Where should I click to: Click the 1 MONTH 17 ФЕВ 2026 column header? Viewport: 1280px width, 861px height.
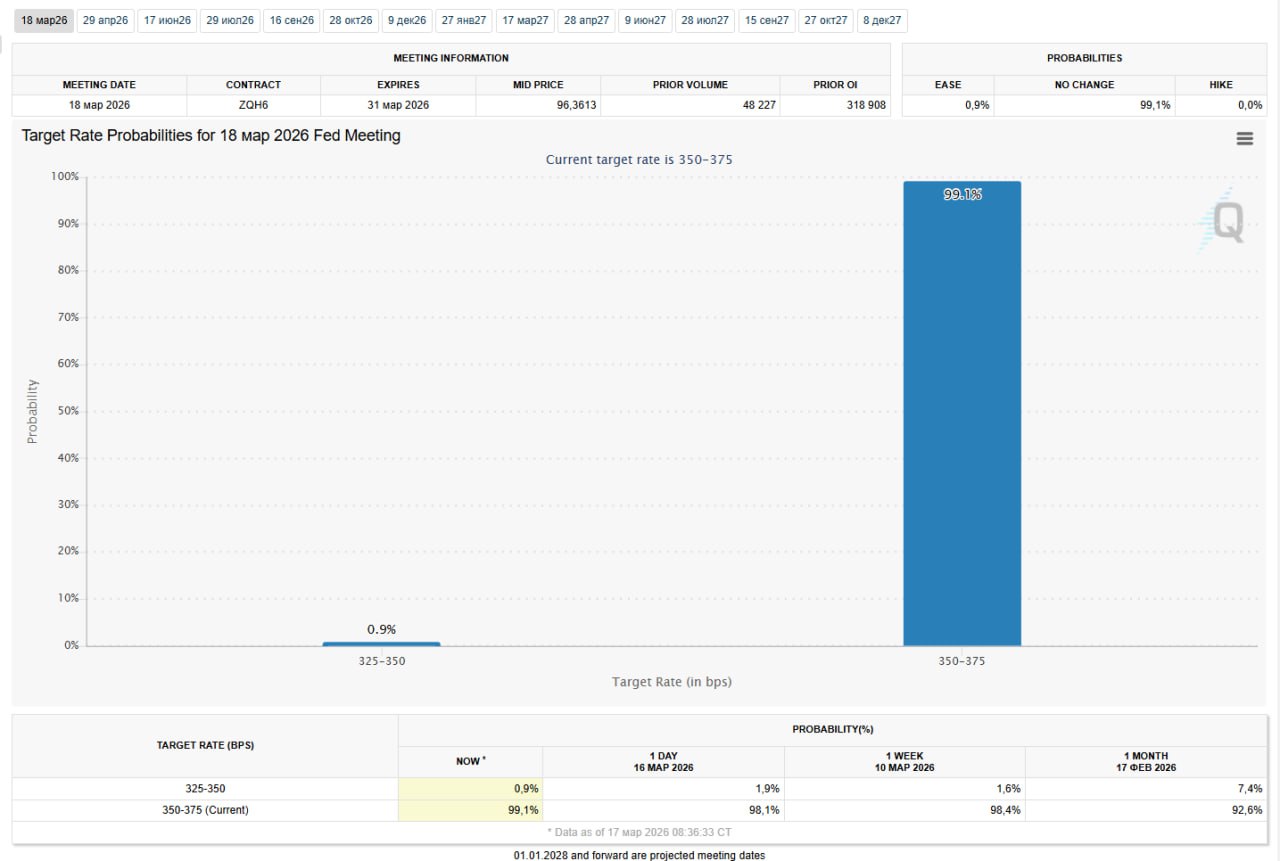pos(1145,762)
